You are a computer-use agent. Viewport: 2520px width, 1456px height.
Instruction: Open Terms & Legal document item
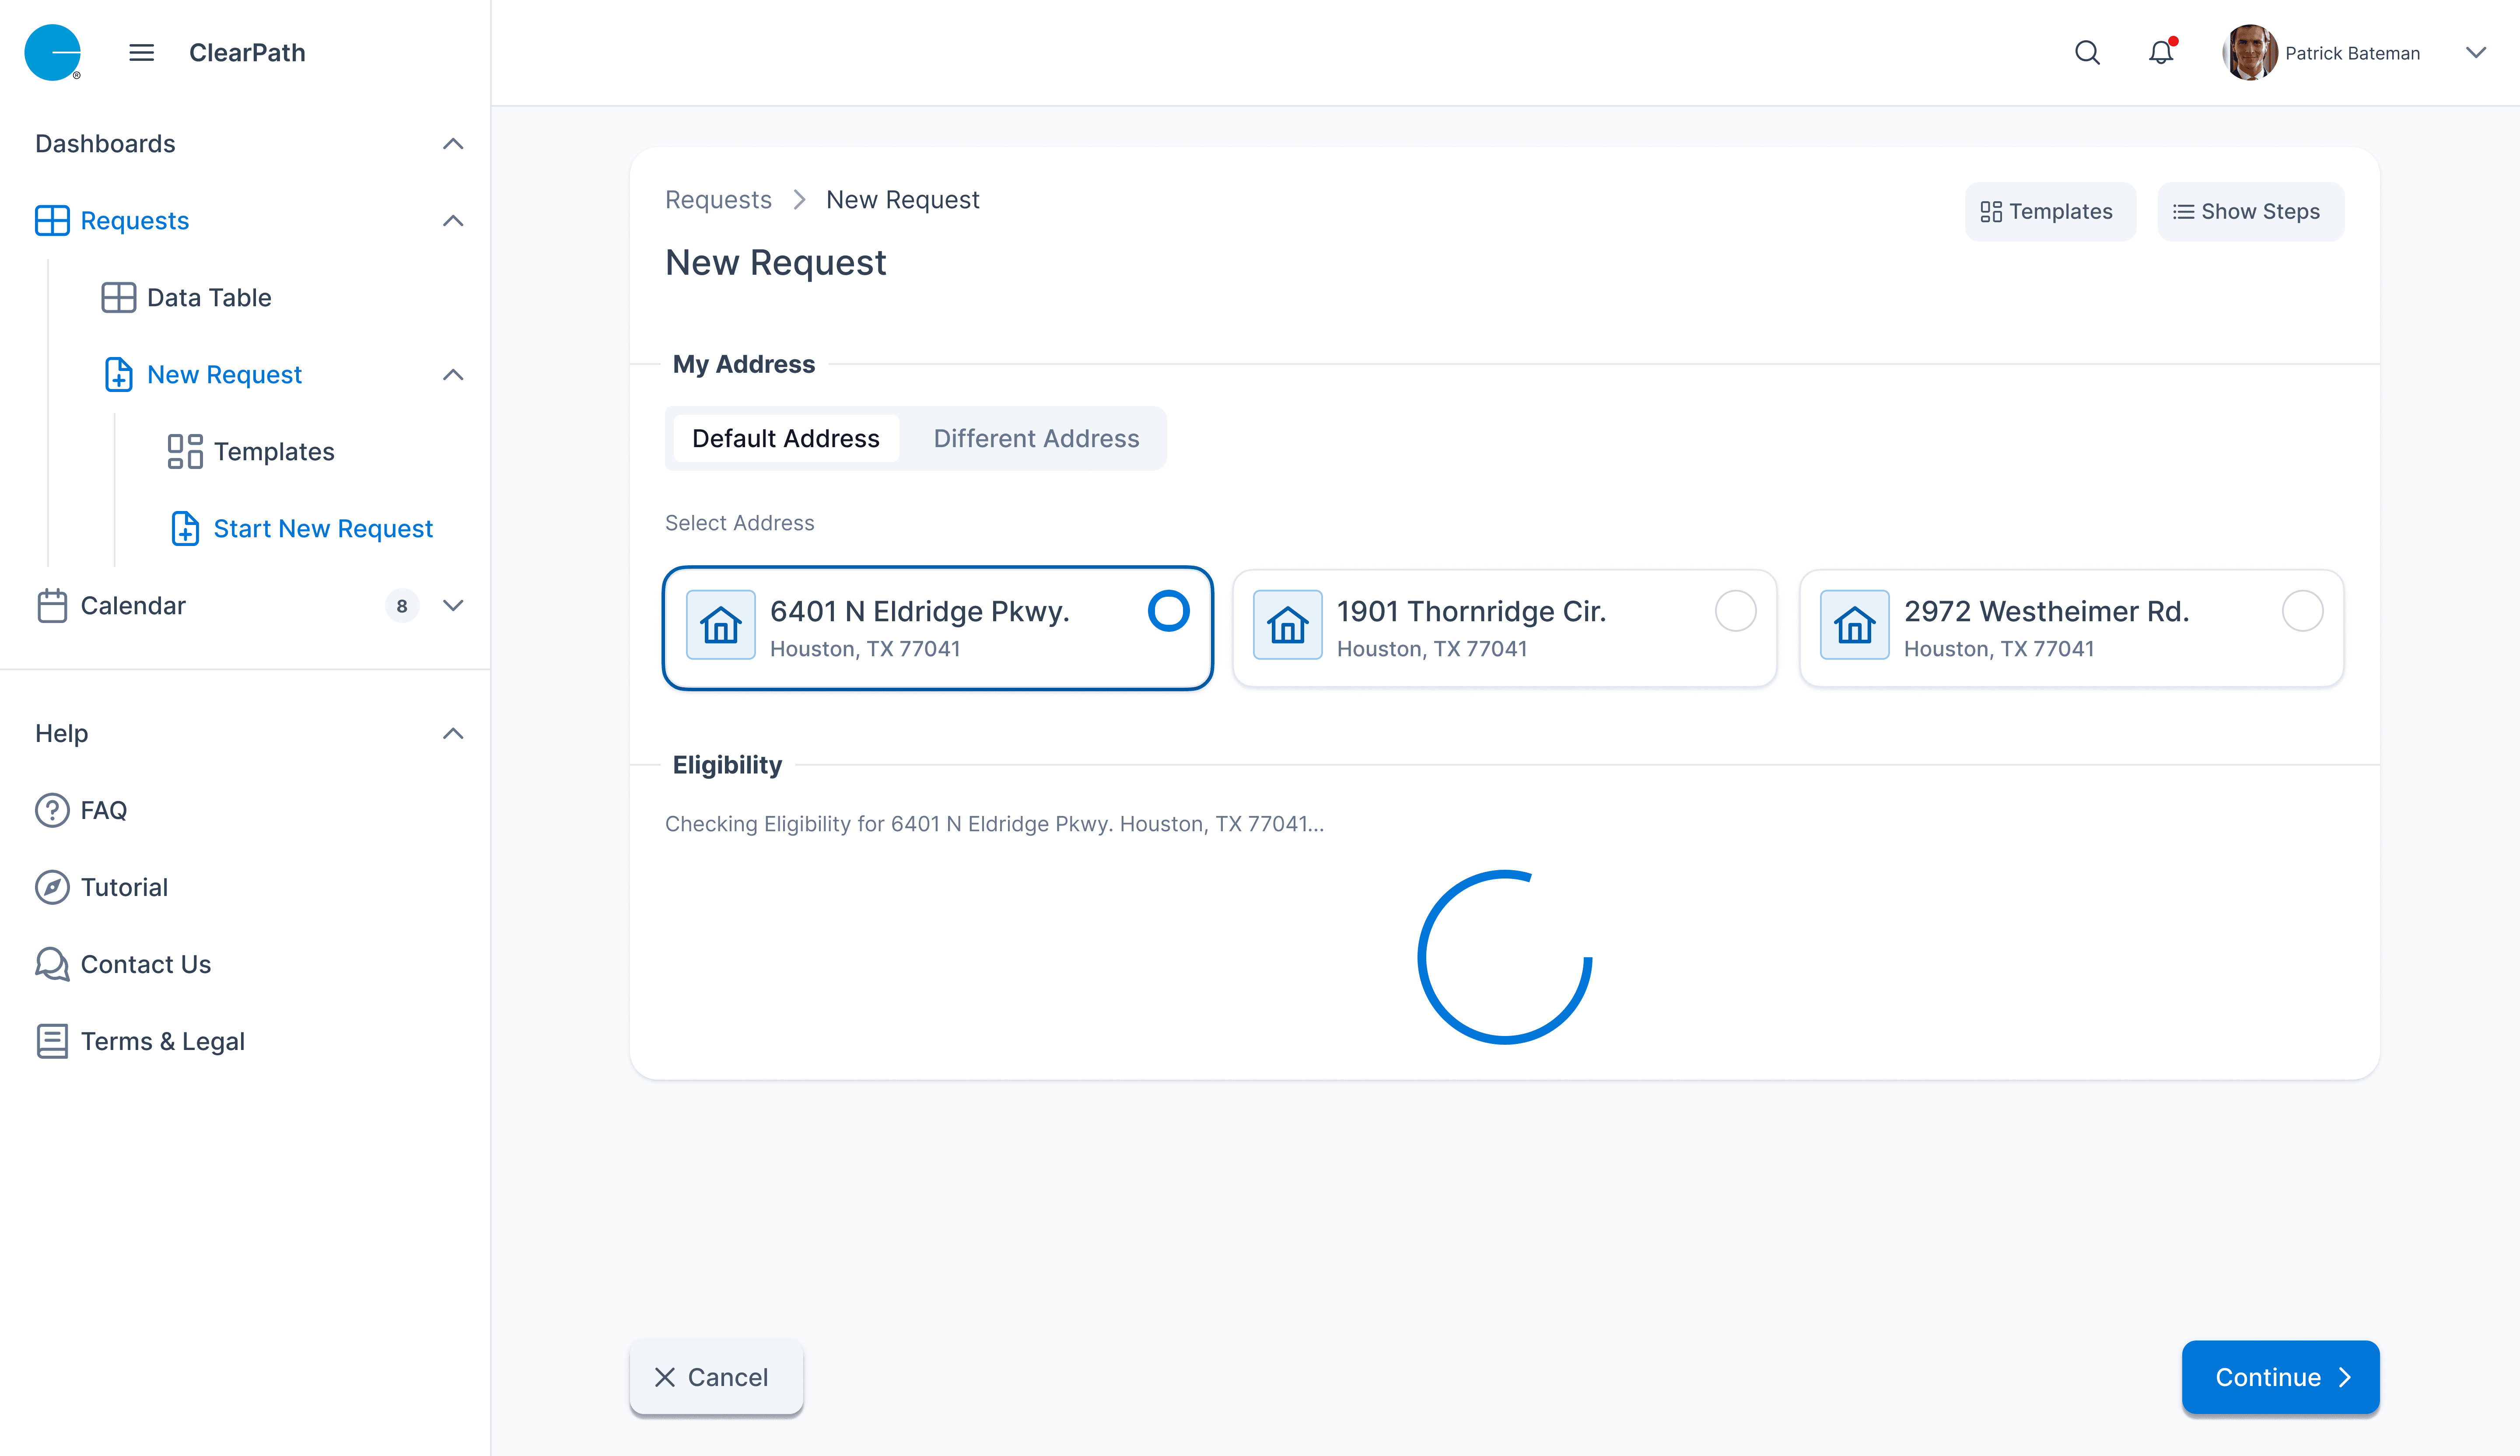tap(162, 1041)
